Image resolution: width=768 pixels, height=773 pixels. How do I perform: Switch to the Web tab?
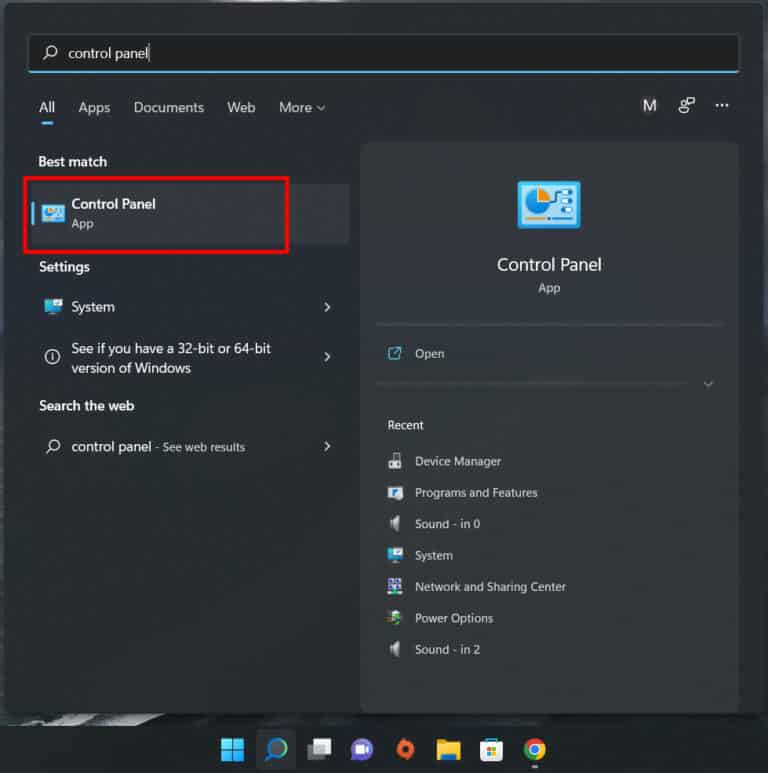241,107
